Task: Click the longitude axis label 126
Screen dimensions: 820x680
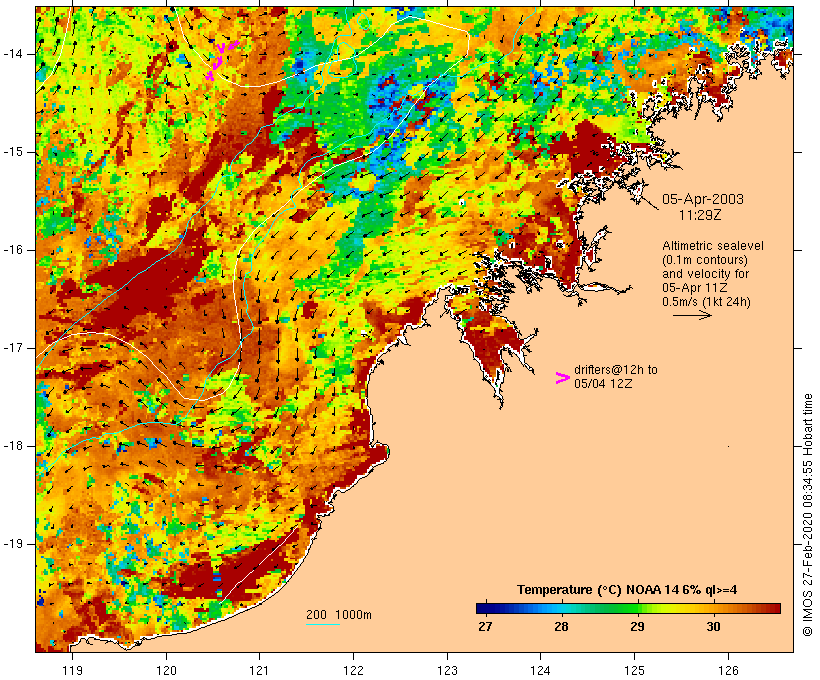Action: [728, 670]
